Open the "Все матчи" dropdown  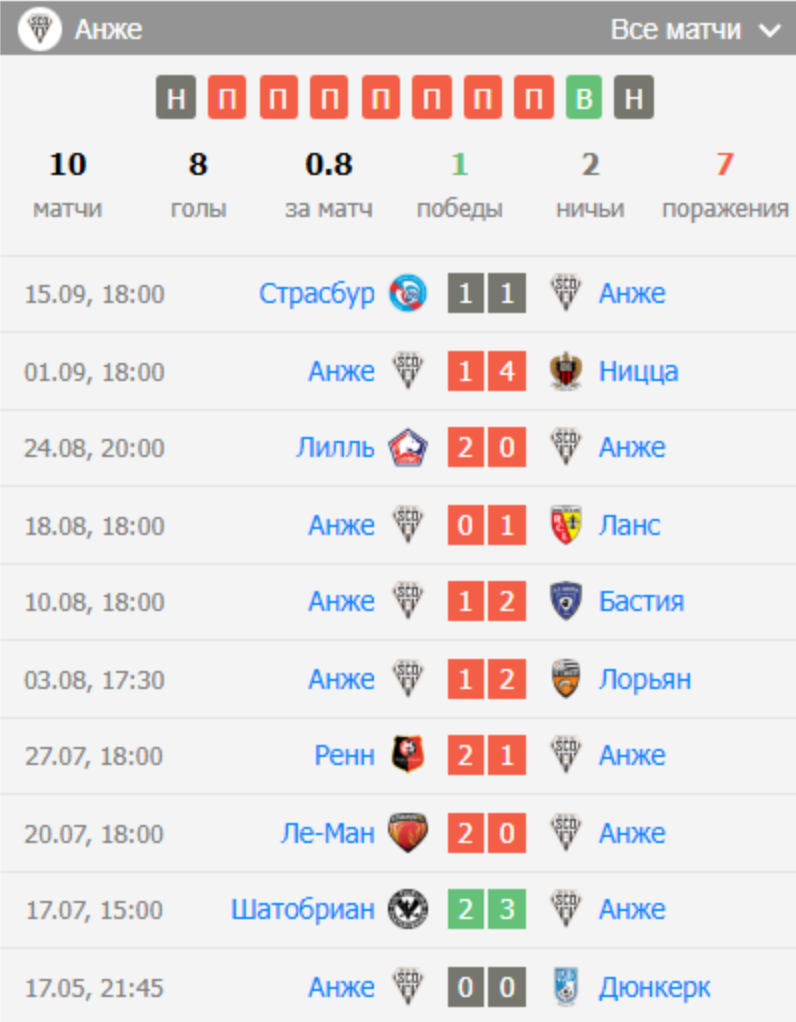(694, 30)
